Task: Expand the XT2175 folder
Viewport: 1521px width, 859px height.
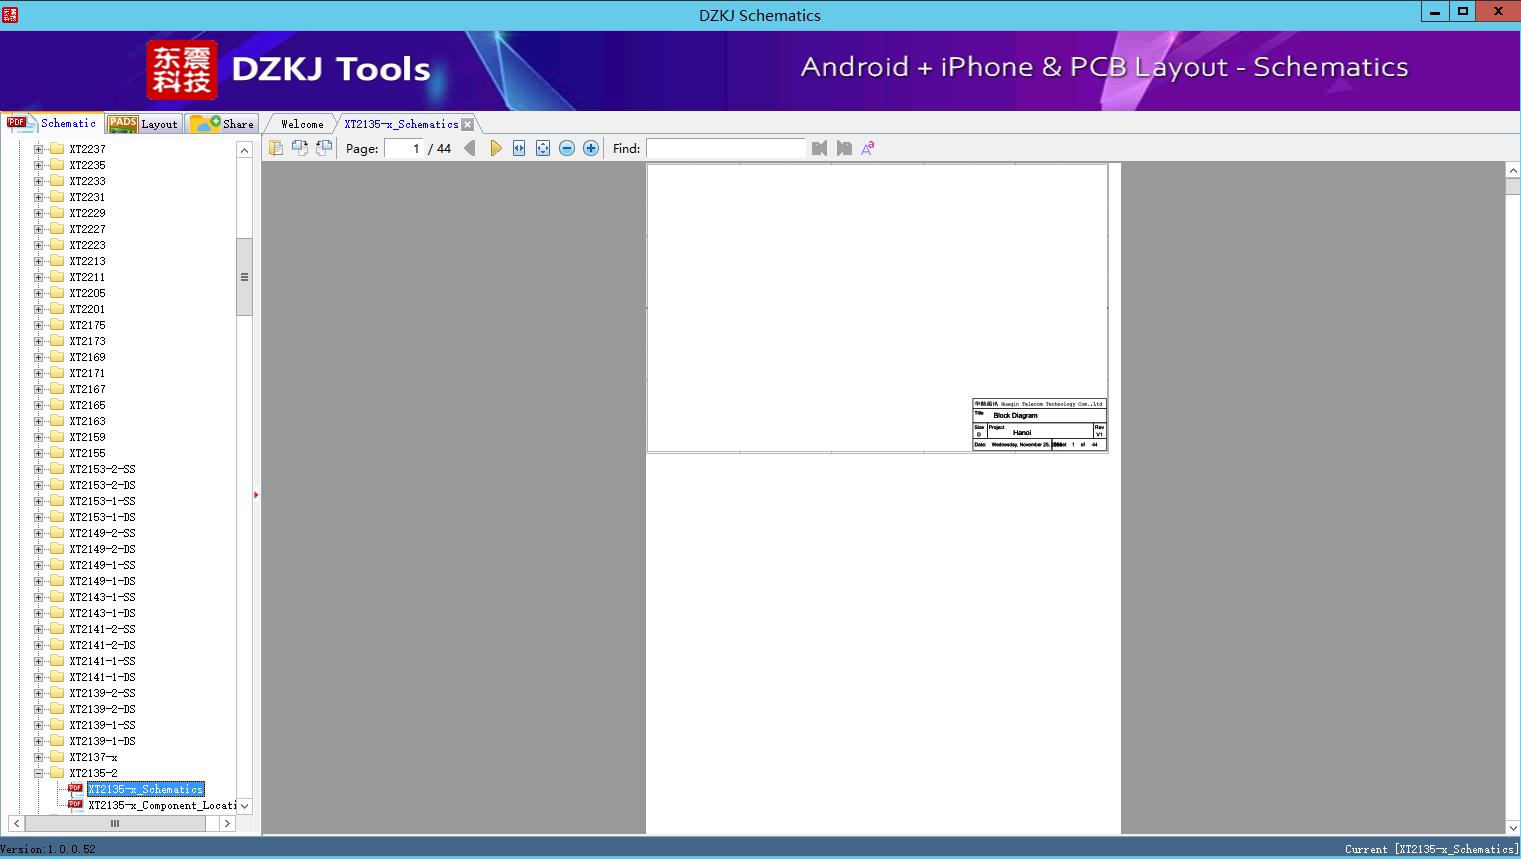Action: pyautogui.click(x=39, y=325)
